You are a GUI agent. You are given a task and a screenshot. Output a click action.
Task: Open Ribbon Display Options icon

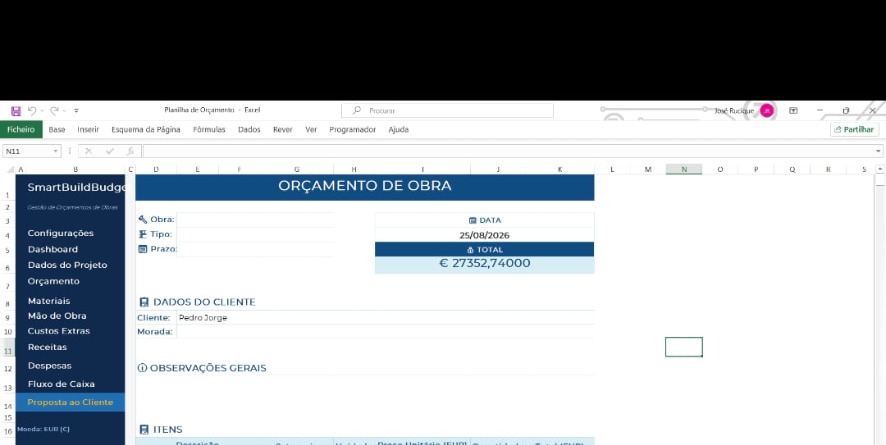tap(793, 111)
